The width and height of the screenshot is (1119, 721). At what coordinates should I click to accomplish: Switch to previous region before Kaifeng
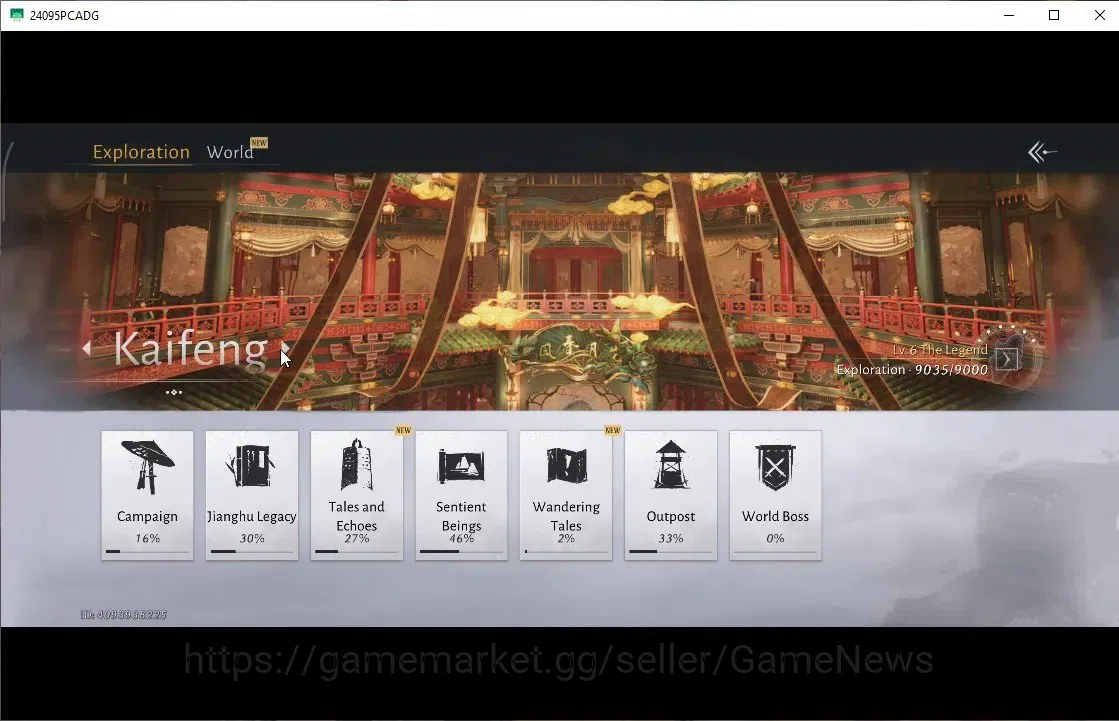pyautogui.click(x=86, y=348)
